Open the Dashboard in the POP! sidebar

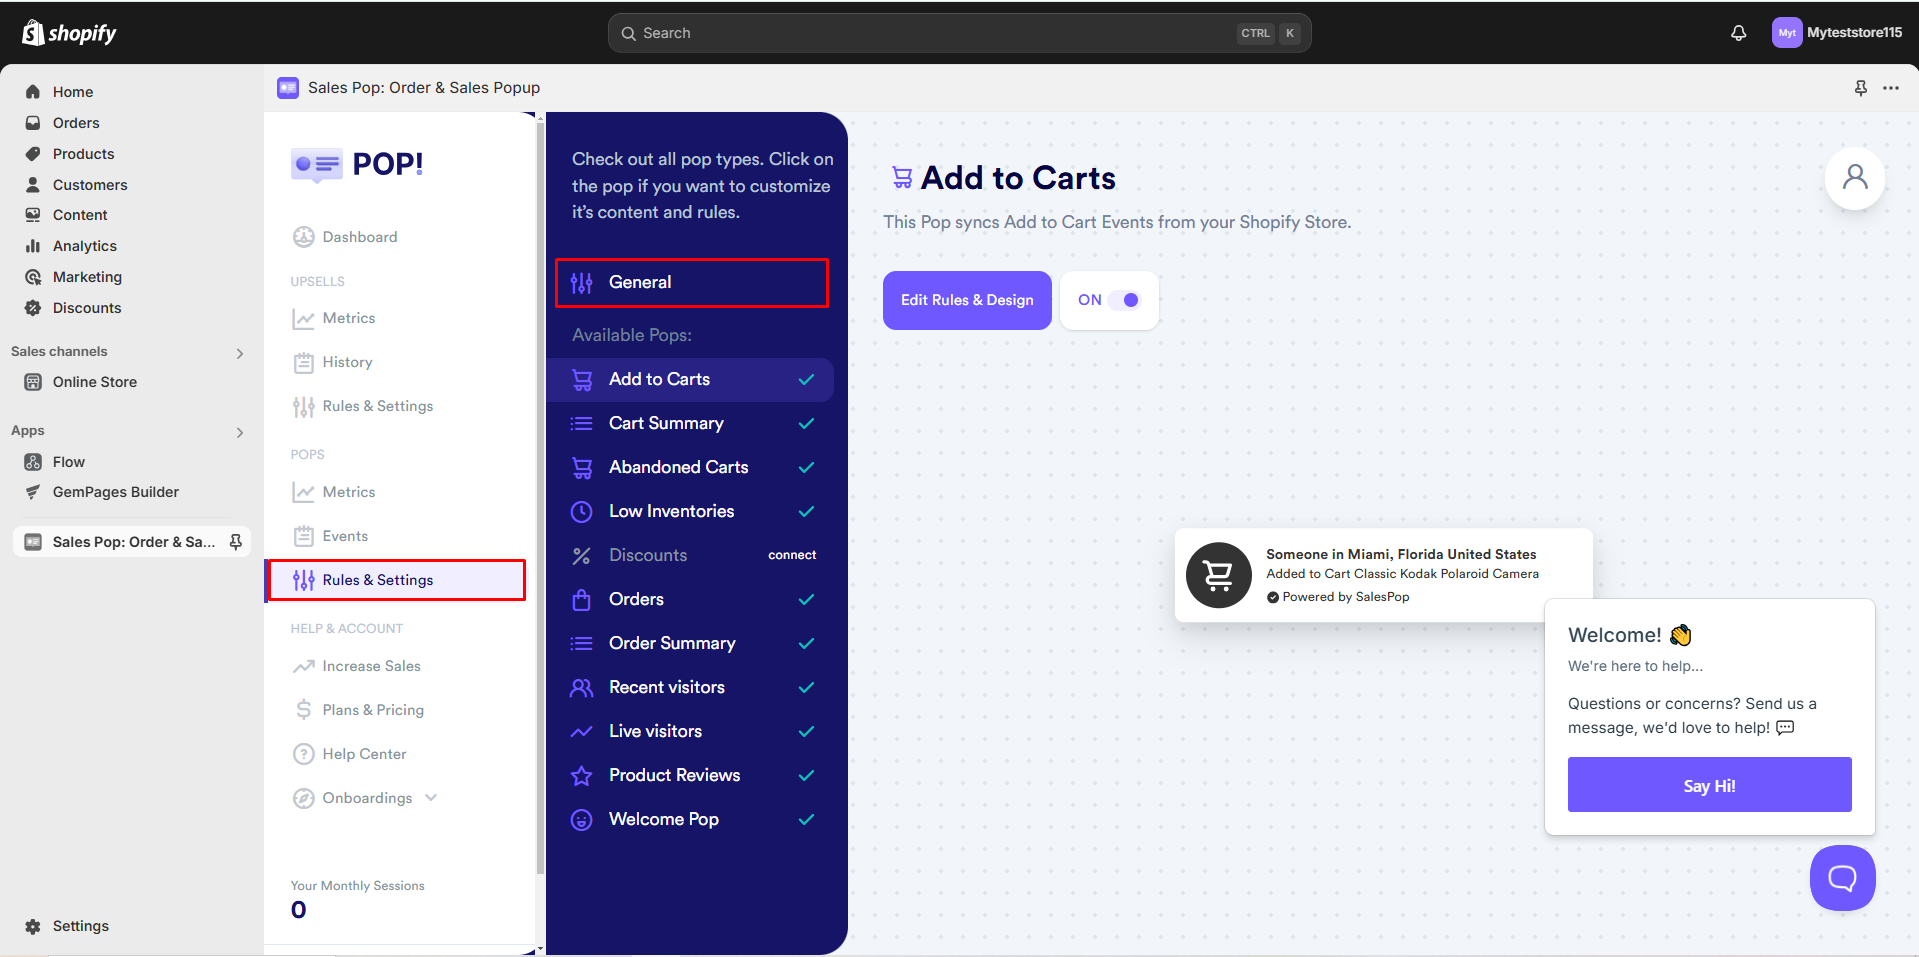(359, 236)
